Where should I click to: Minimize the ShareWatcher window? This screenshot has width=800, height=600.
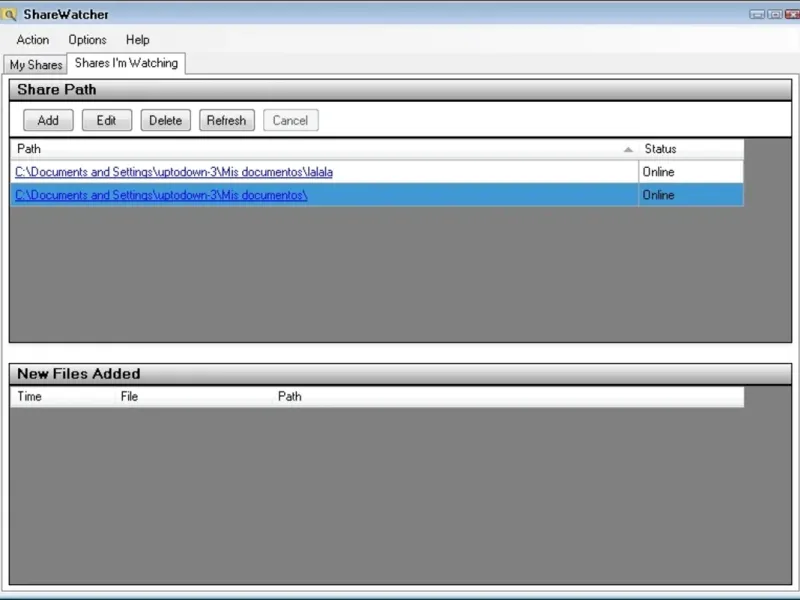click(x=757, y=14)
